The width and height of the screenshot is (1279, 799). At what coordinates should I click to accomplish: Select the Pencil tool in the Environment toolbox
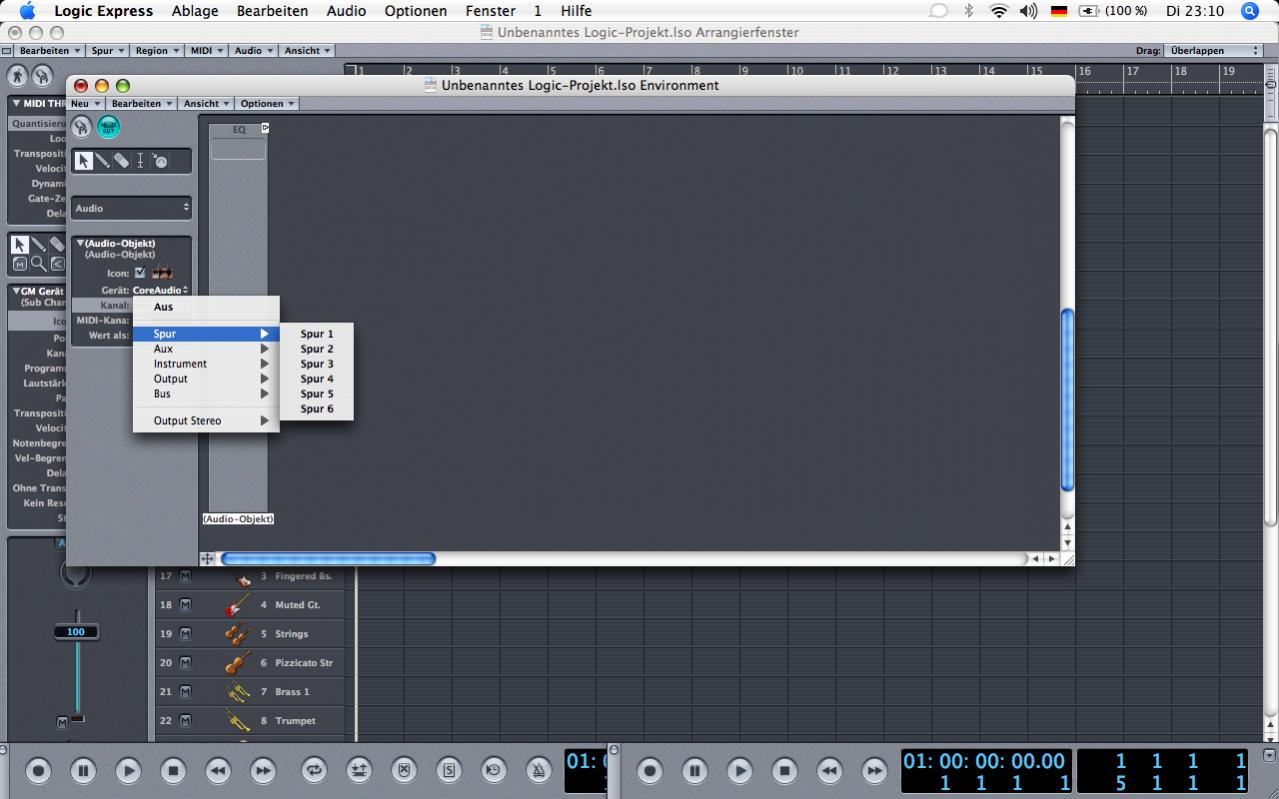point(102,161)
